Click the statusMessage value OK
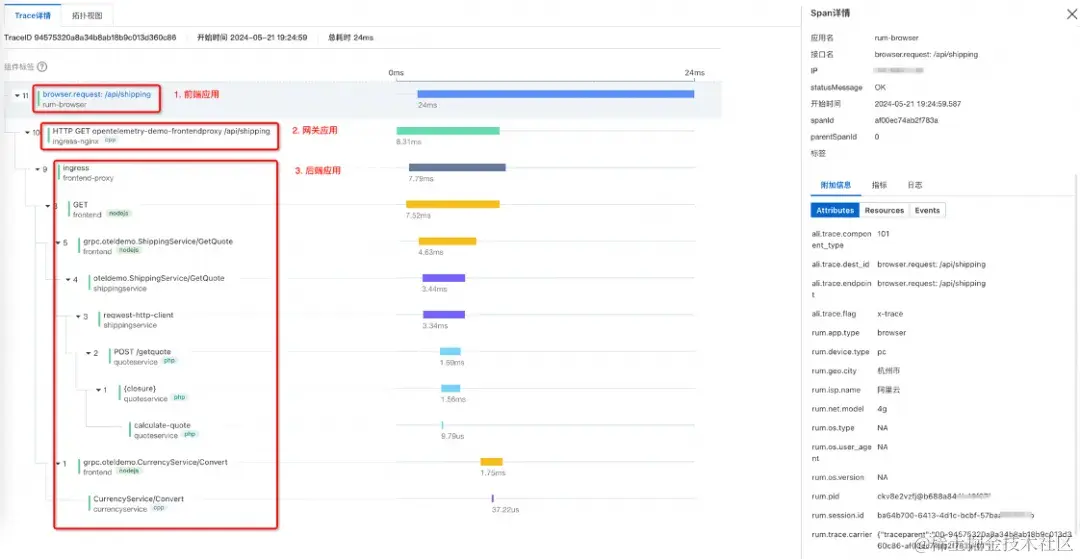The height and width of the screenshot is (560, 1080). coord(880,87)
